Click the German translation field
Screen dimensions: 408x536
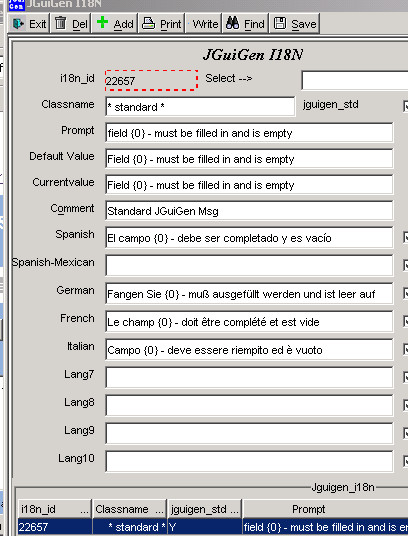click(x=249, y=294)
